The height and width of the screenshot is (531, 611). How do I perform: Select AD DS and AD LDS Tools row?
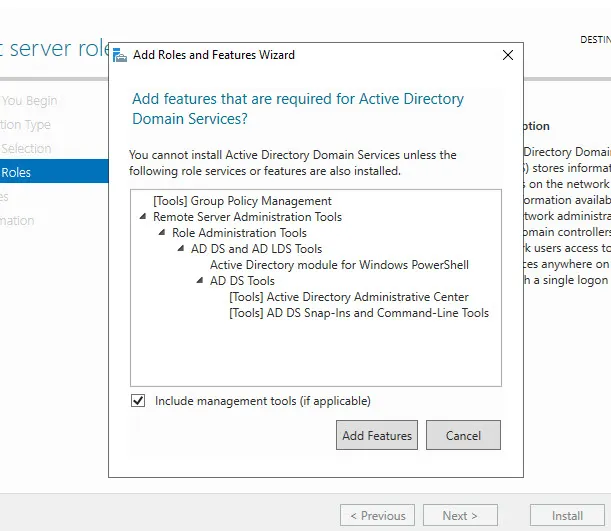256,249
